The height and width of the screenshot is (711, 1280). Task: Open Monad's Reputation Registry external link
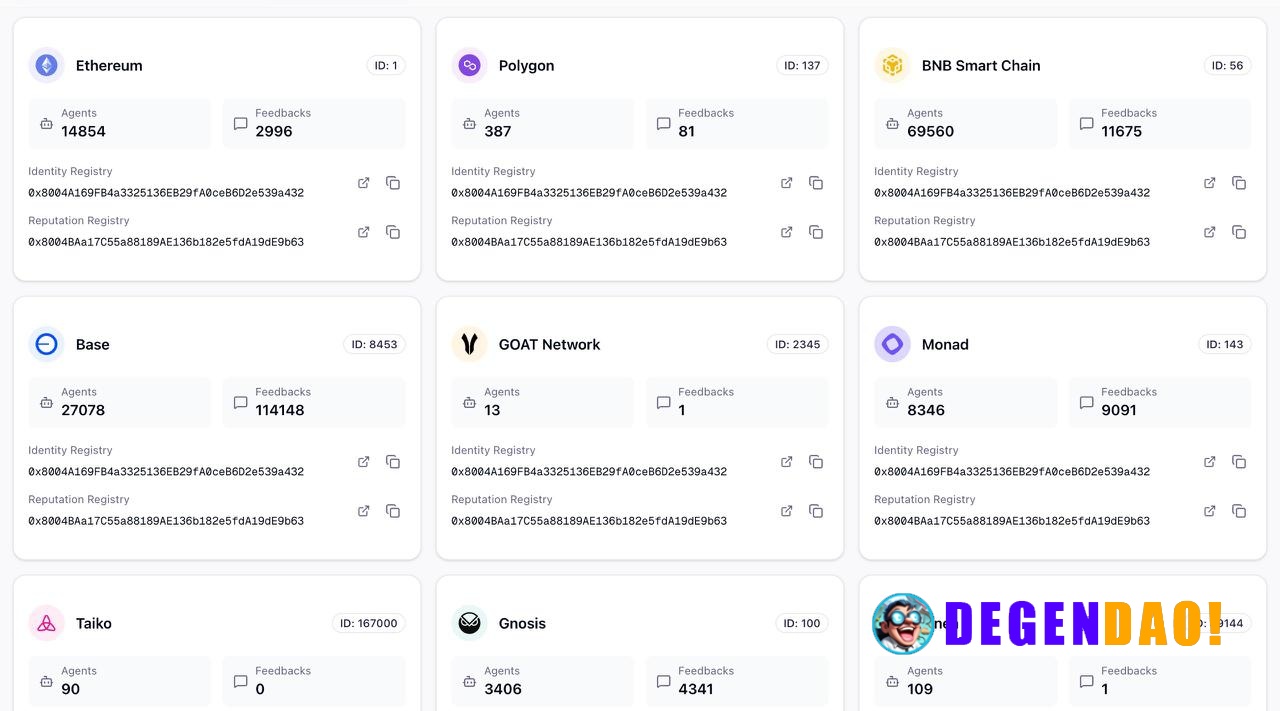point(1209,511)
